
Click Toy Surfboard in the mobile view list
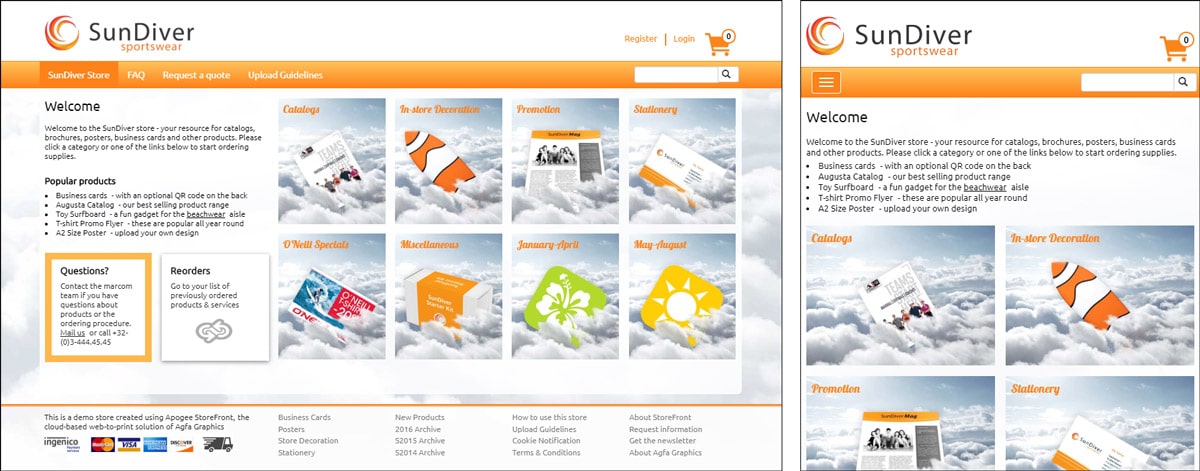846,187
